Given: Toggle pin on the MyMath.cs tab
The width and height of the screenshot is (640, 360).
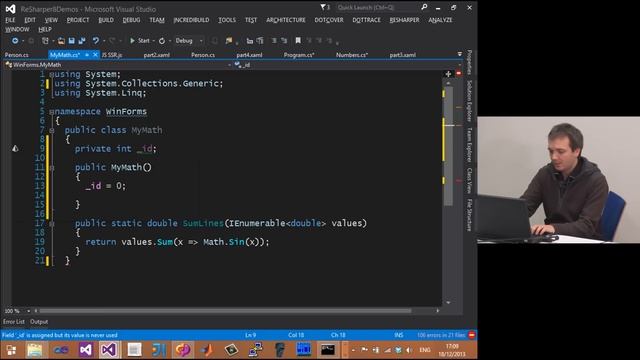Looking at the screenshot, I should 87,55.
